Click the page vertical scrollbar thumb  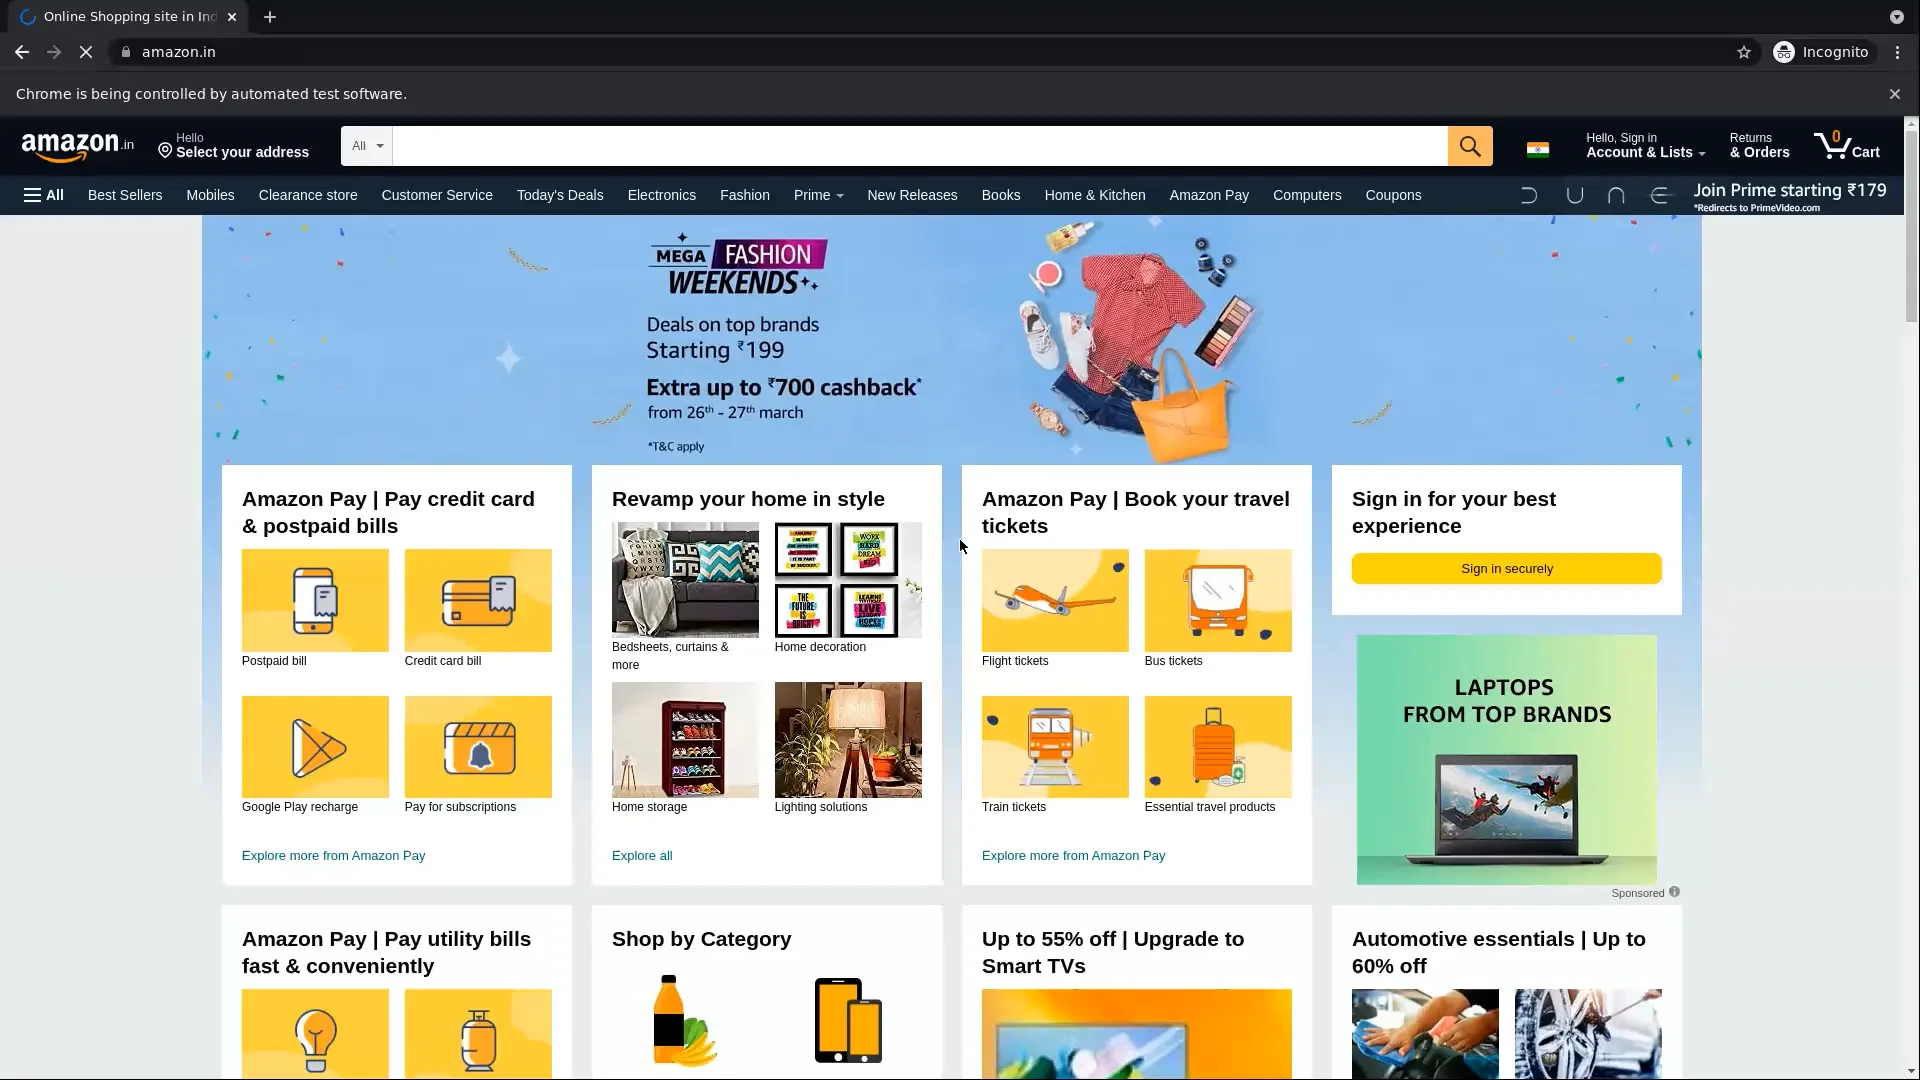[1911, 225]
